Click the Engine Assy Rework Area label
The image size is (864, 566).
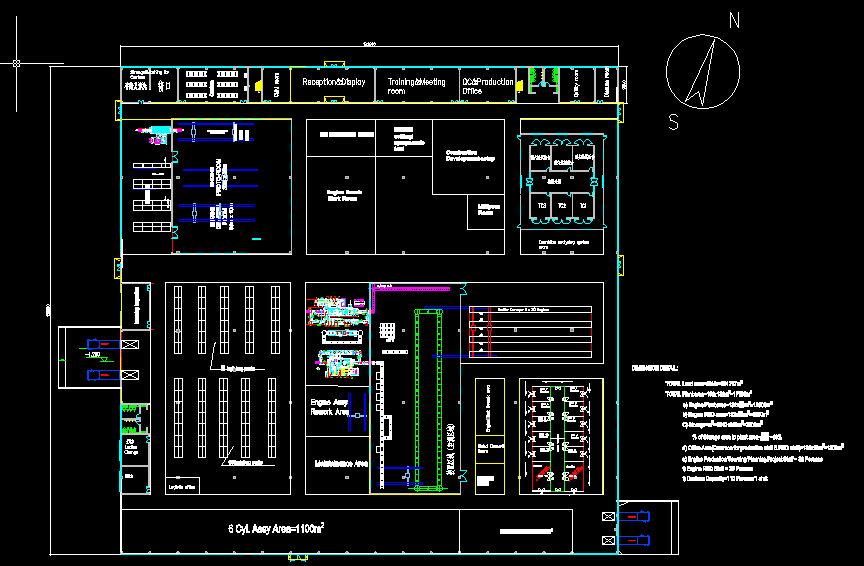[330, 407]
